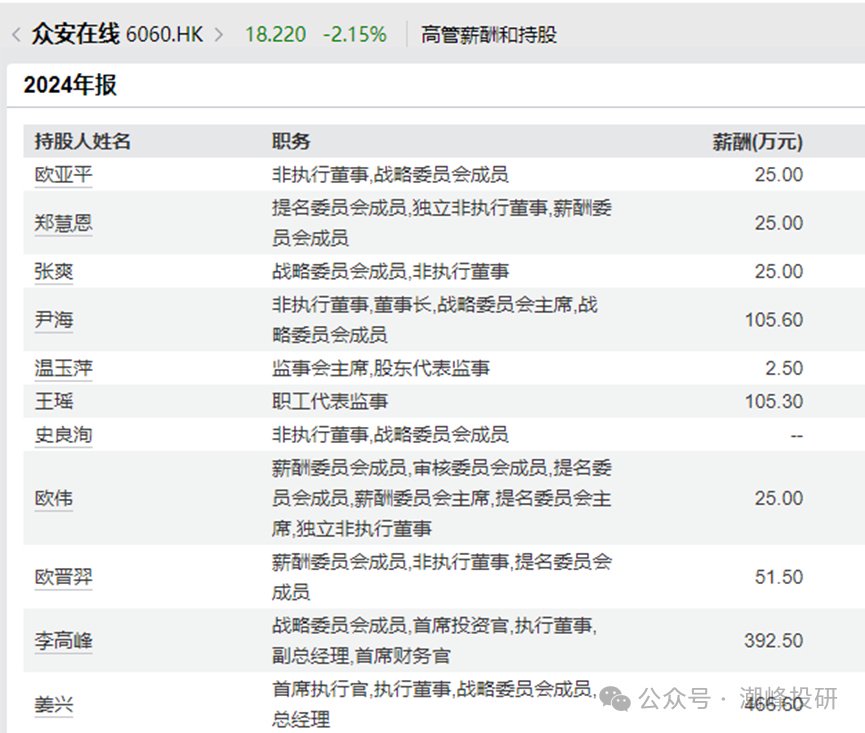Select 王瑶's position 职工代表监事
865x733 pixels.
tap(330, 401)
